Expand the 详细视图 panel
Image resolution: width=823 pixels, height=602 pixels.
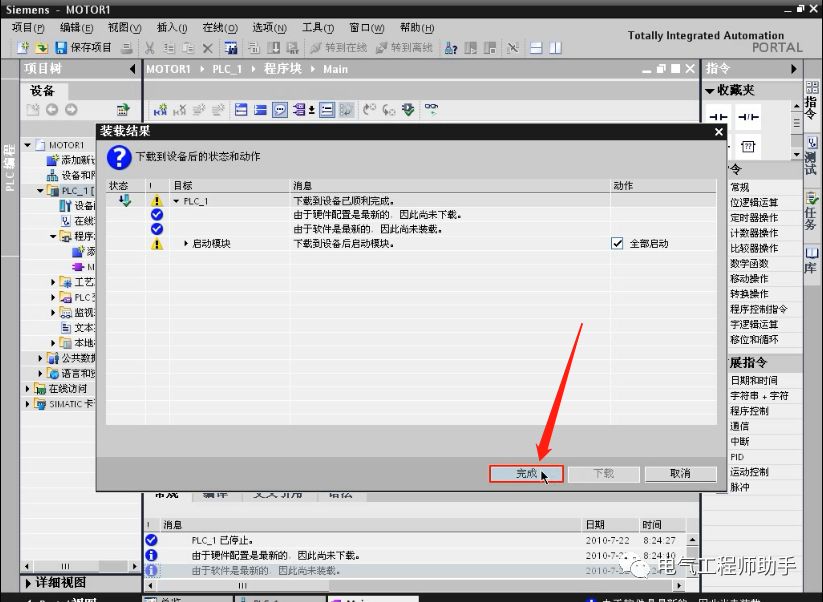point(29,583)
